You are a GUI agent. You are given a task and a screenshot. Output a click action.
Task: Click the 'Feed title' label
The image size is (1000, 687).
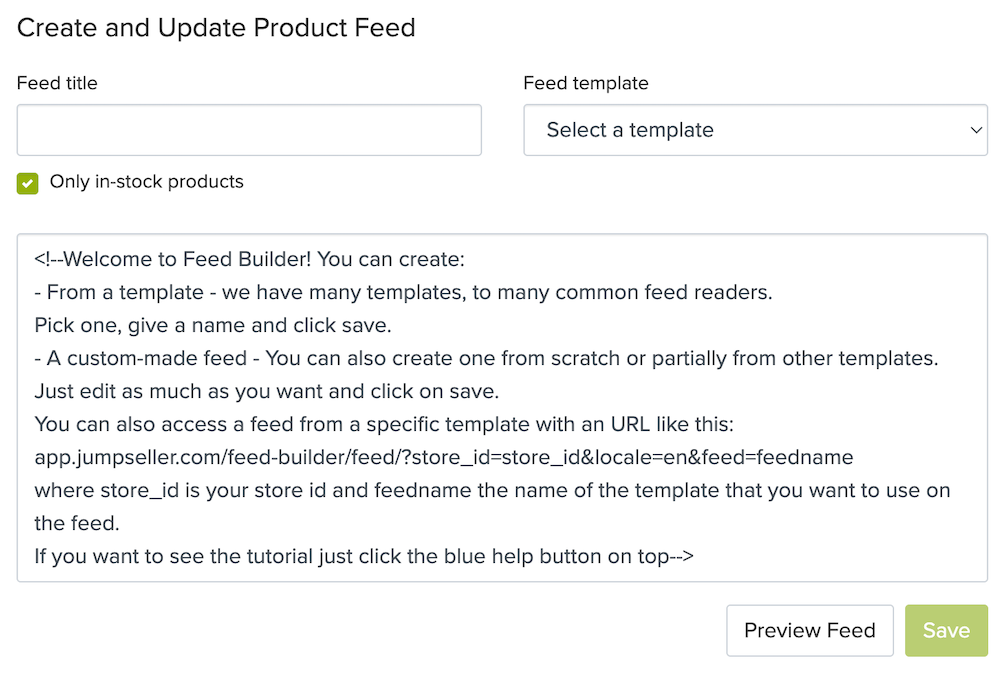tap(57, 83)
